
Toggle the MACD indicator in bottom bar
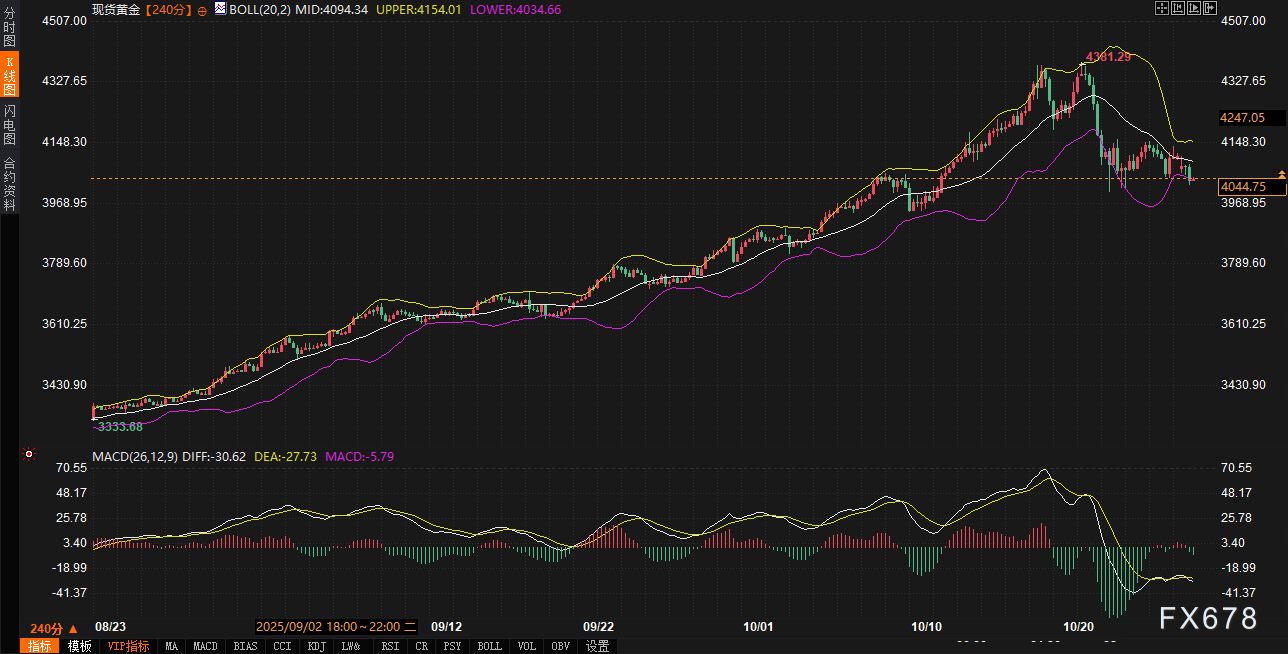pos(205,646)
